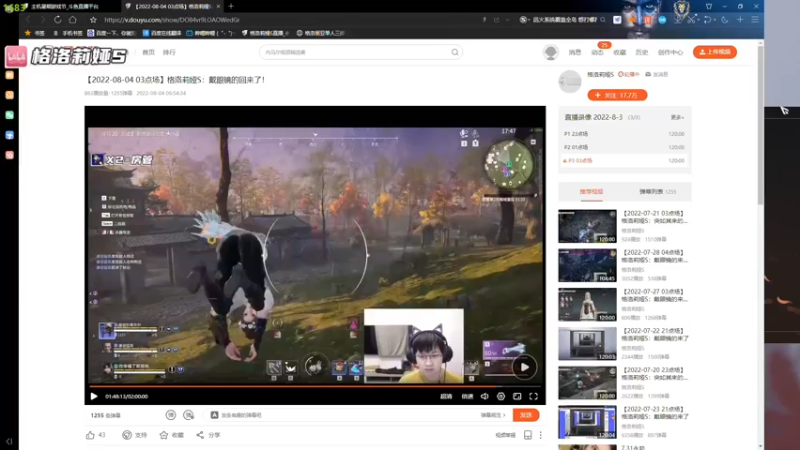Open 2022-07-22 21点场 video title
The height and width of the screenshot is (450, 800).
[x=655, y=334]
